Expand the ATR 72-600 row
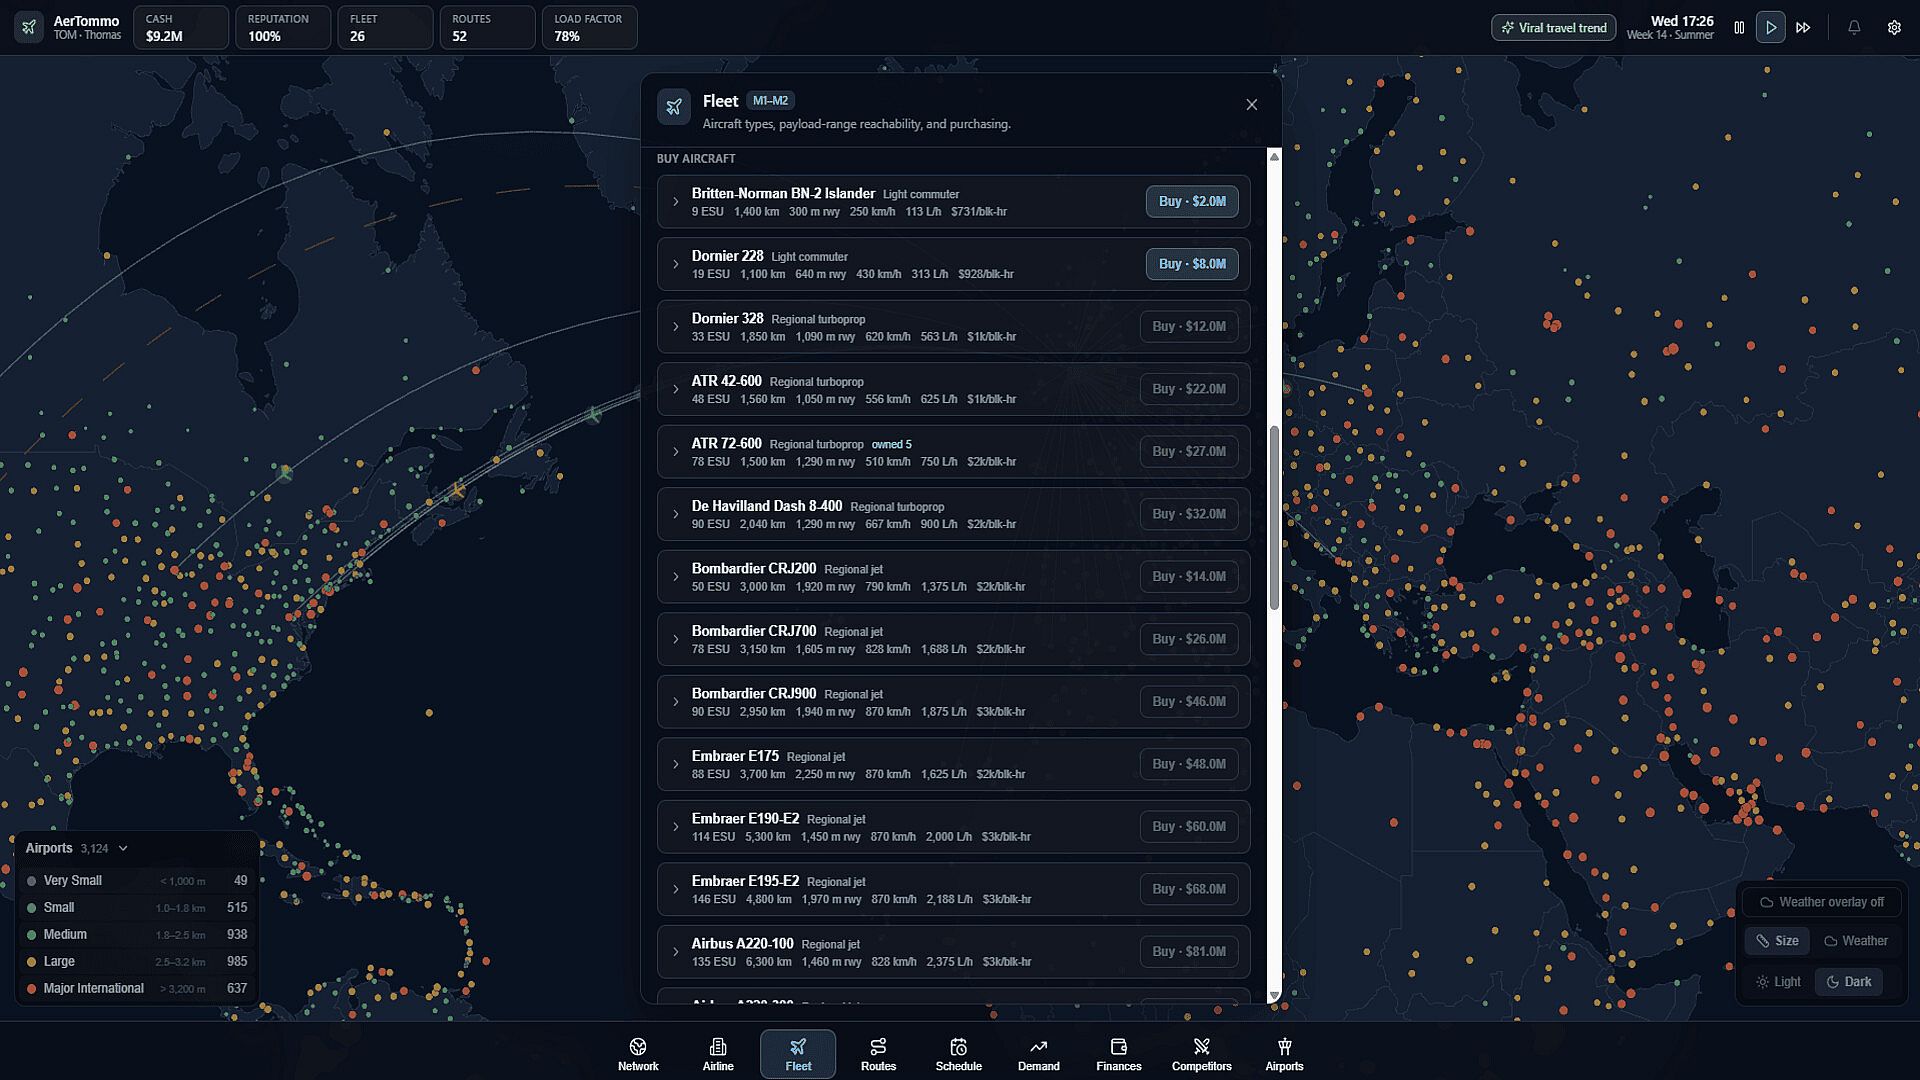This screenshot has height=1080, width=1920. click(x=676, y=452)
